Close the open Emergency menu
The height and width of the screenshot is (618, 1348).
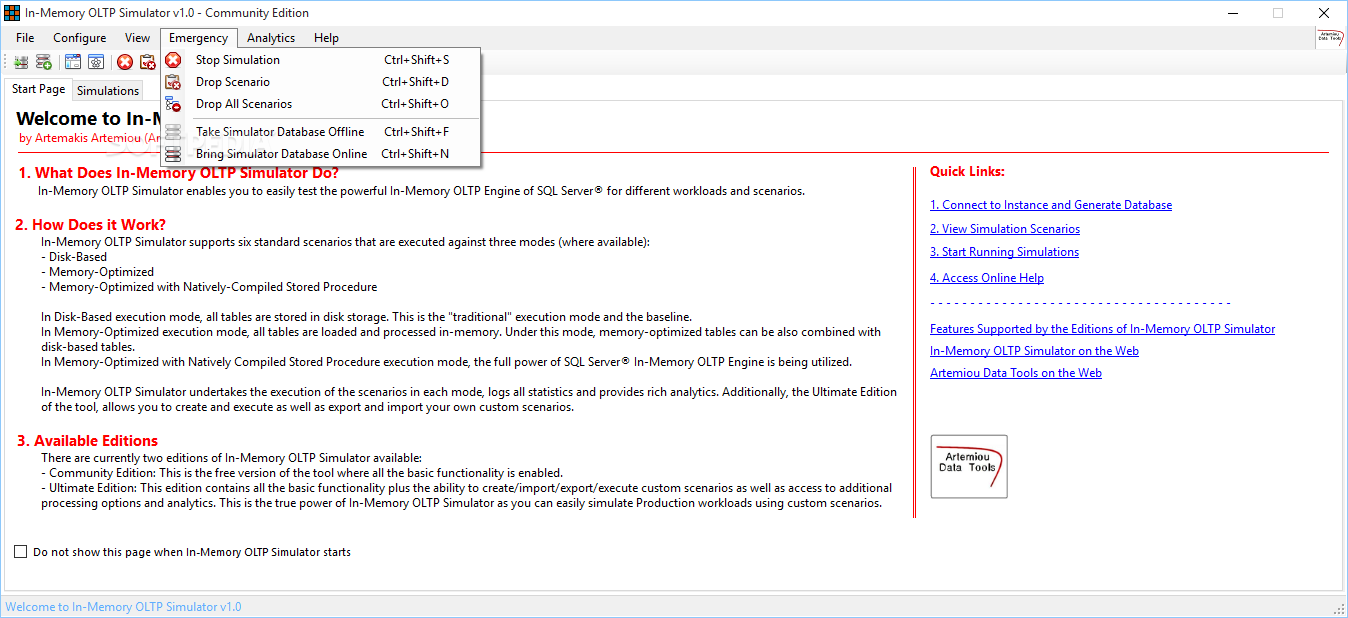pyautogui.click(x=199, y=38)
